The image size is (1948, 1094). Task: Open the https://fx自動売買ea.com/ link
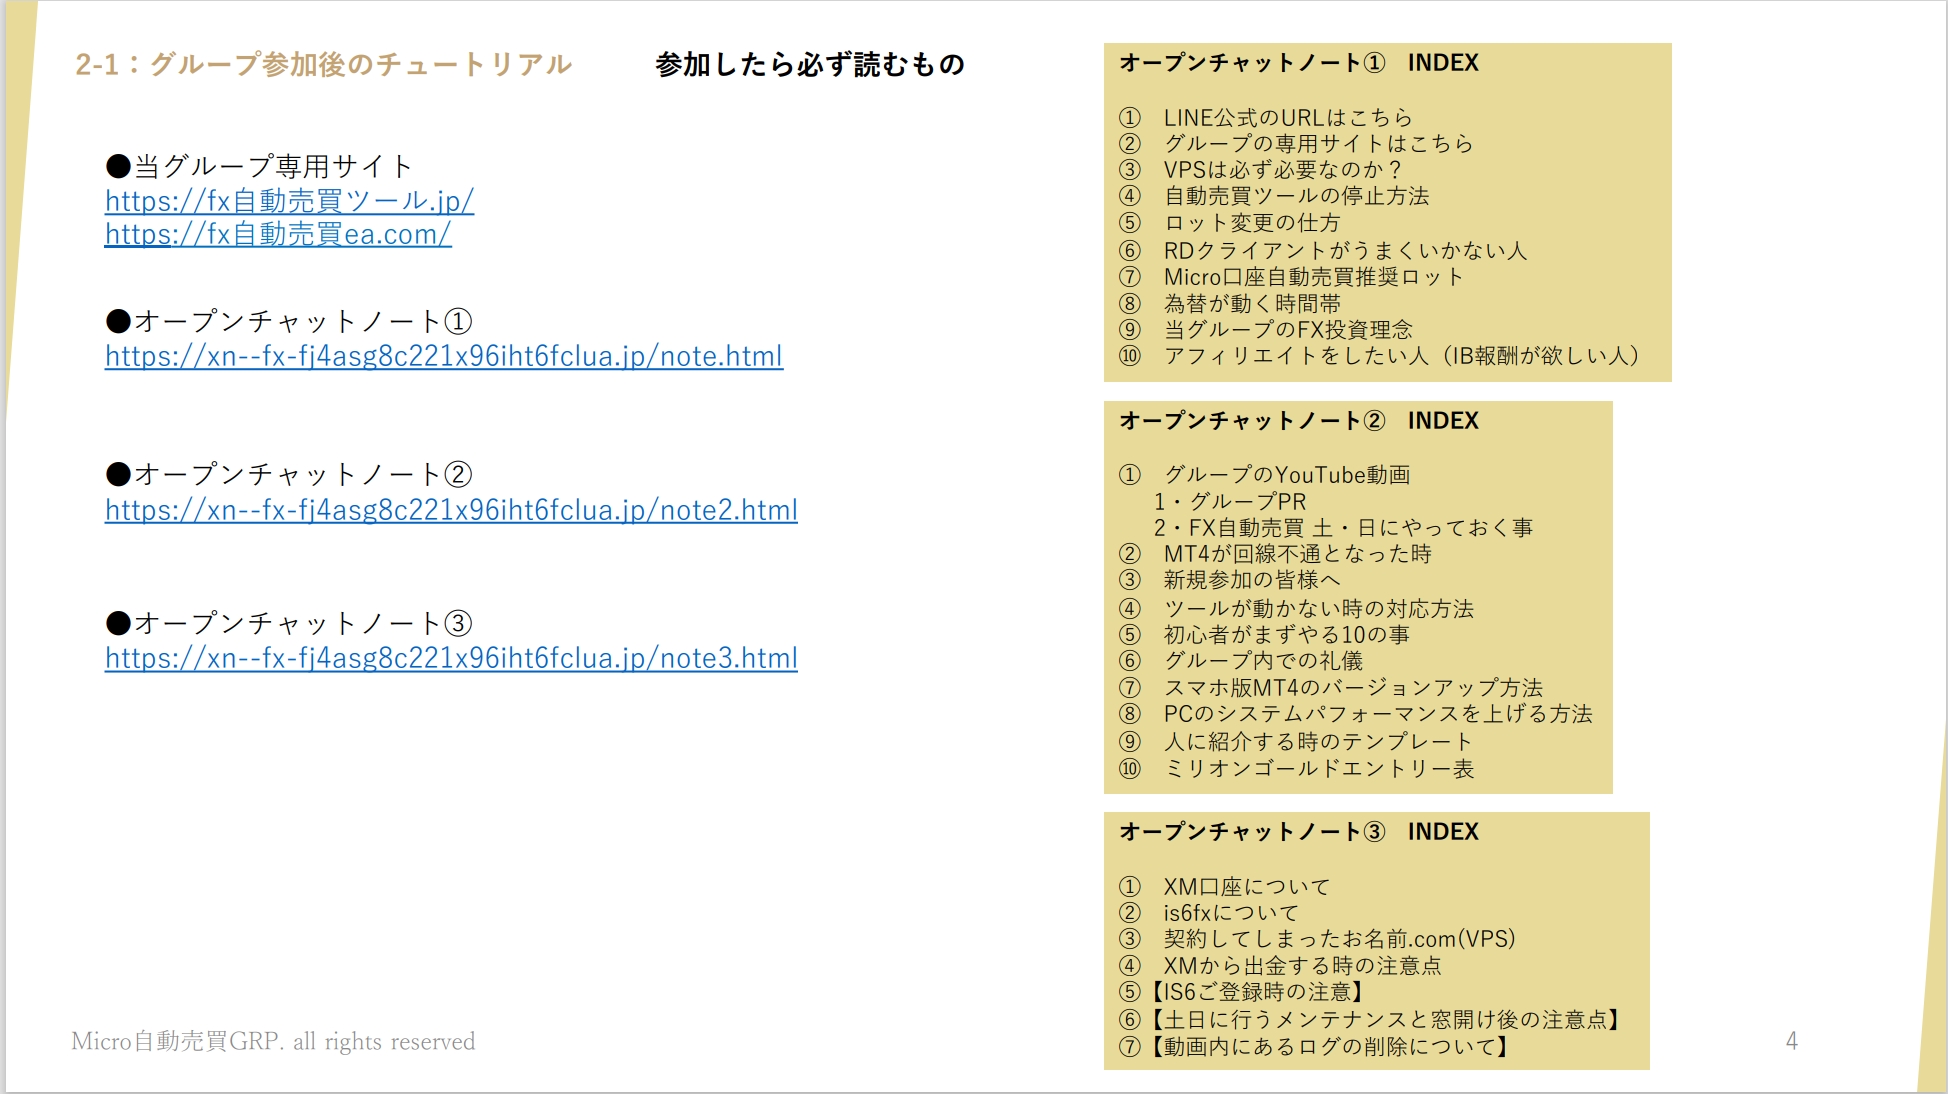pos(278,234)
